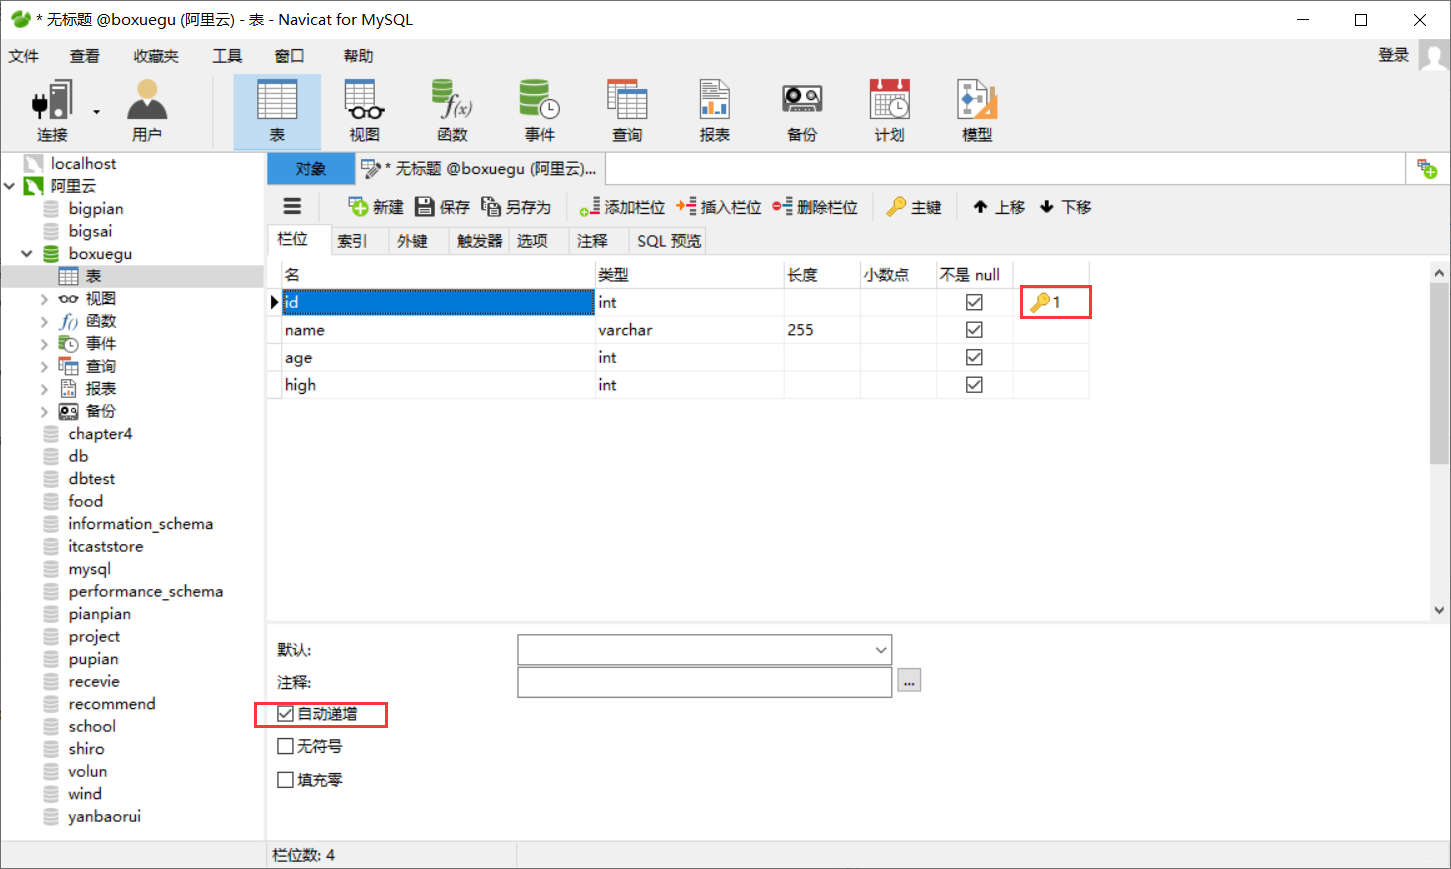This screenshot has width=1451, height=869.
Task: Delete the field with 删除栏位
Action: coord(815,207)
